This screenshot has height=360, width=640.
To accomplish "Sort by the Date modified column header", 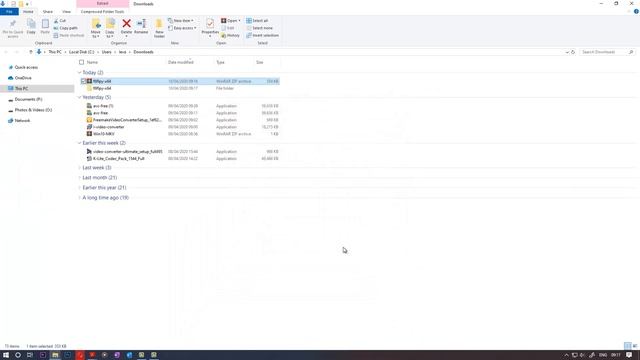I will click(x=181, y=62).
